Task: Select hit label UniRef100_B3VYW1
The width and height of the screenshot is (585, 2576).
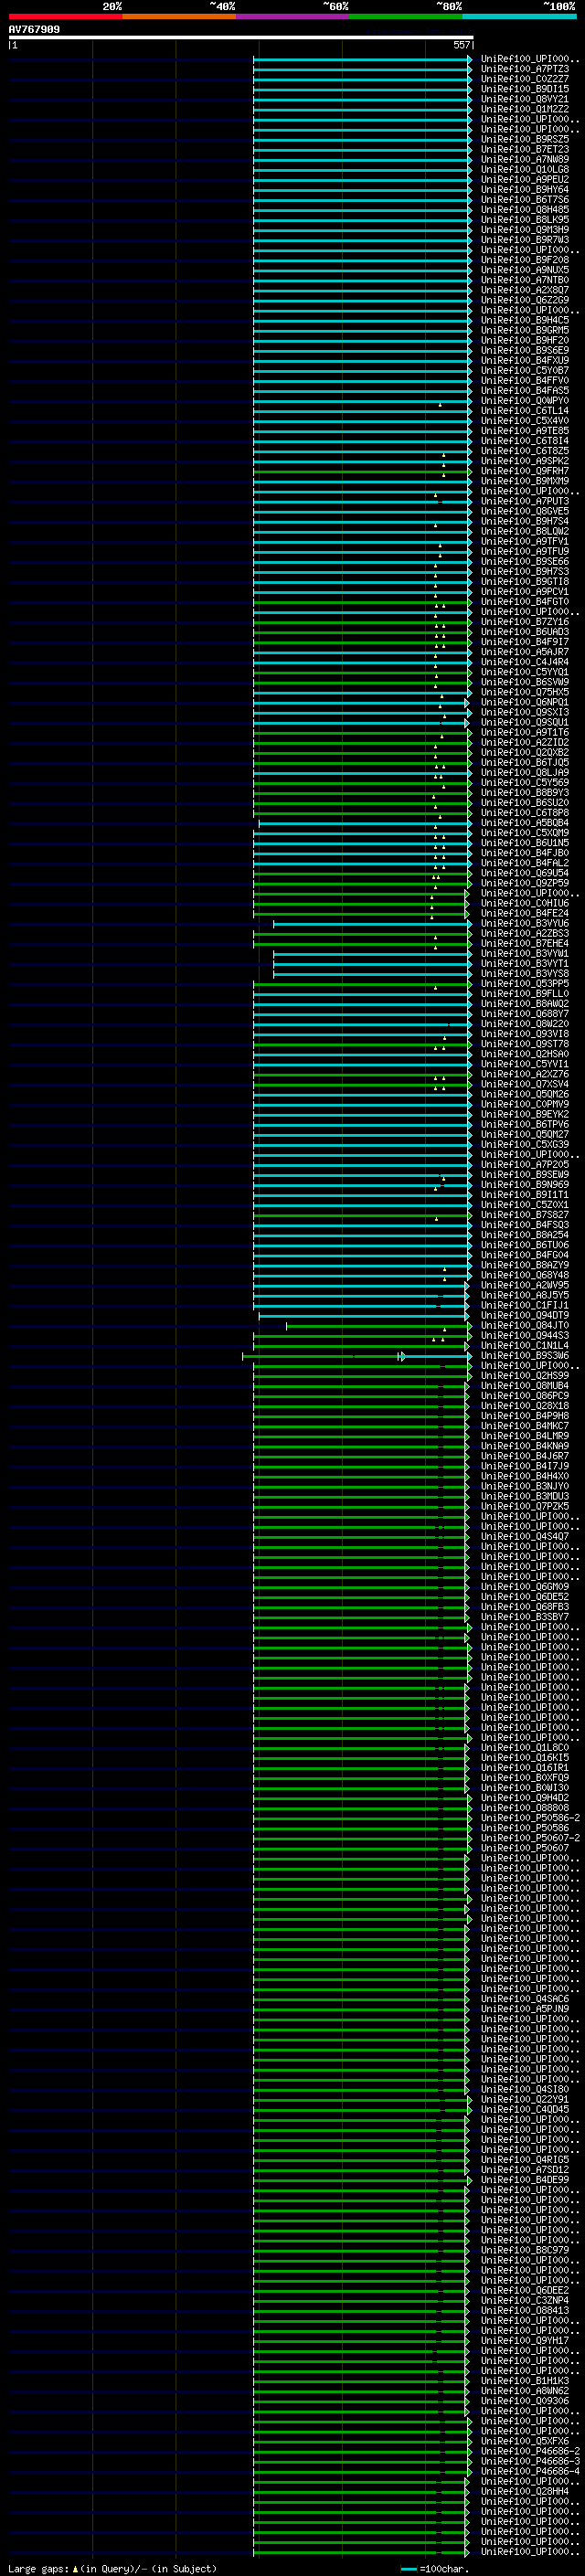Action: point(524,953)
